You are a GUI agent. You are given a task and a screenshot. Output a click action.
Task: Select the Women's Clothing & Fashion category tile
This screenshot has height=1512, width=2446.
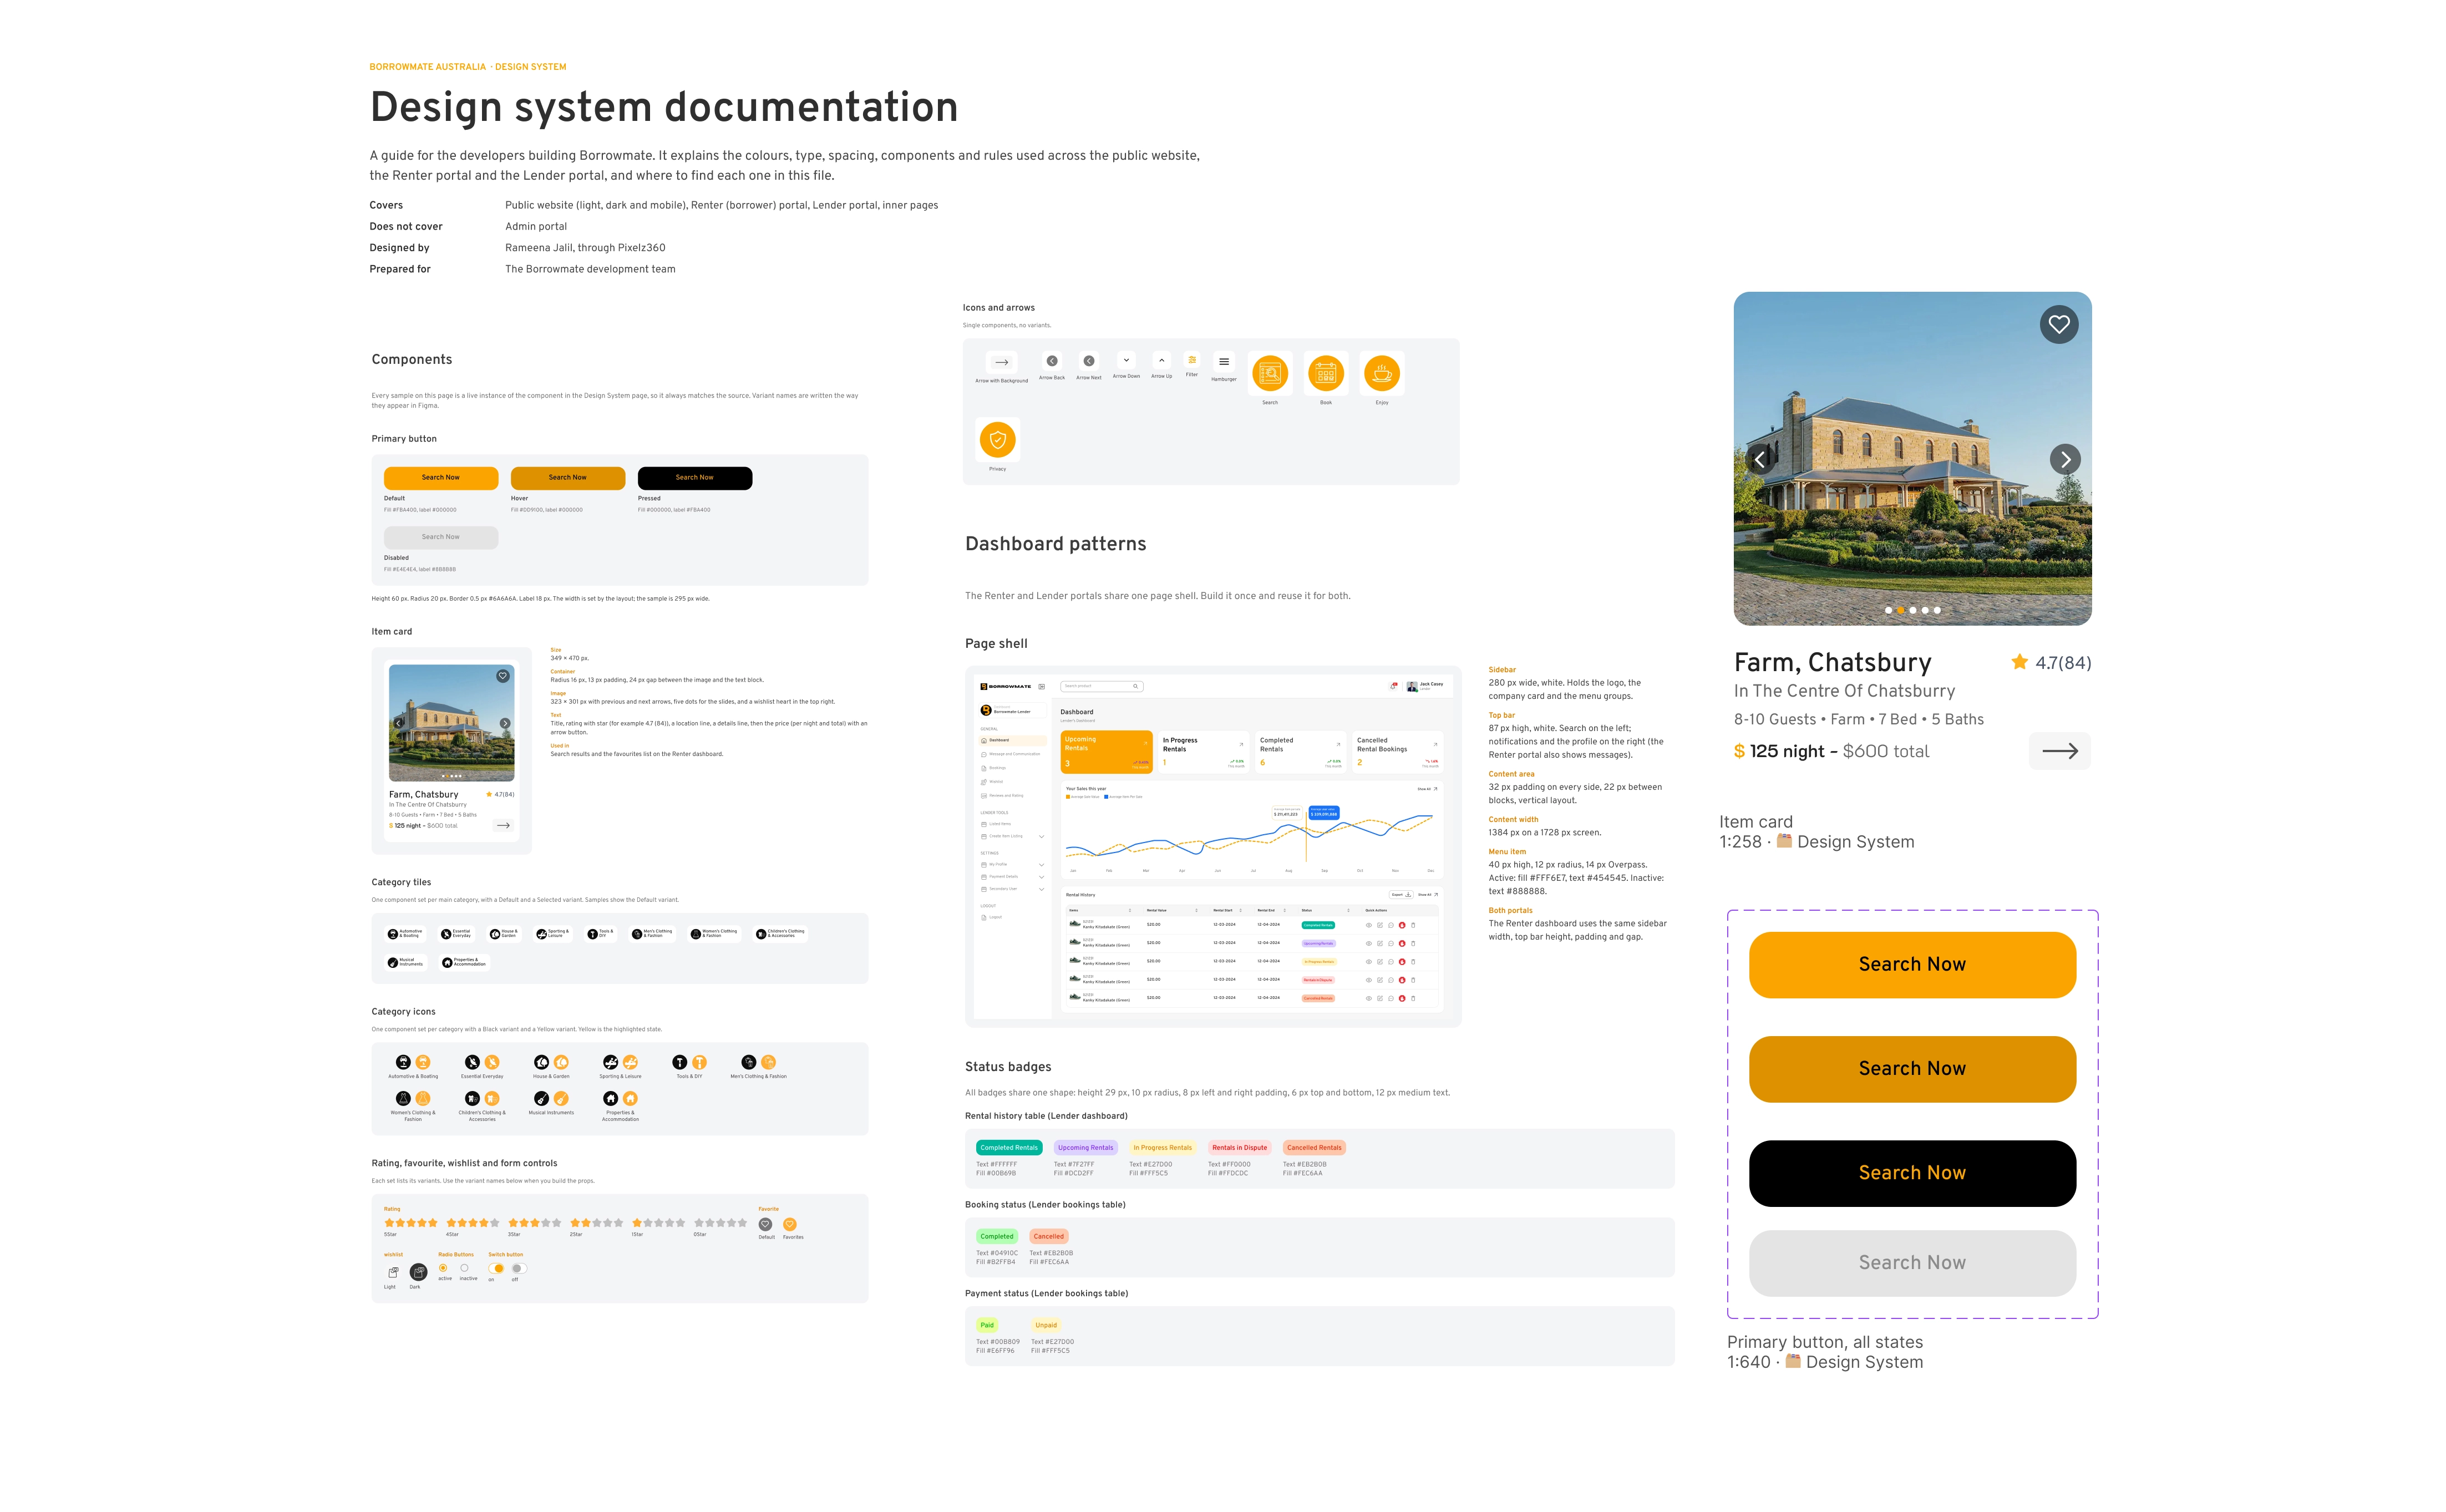point(714,934)
